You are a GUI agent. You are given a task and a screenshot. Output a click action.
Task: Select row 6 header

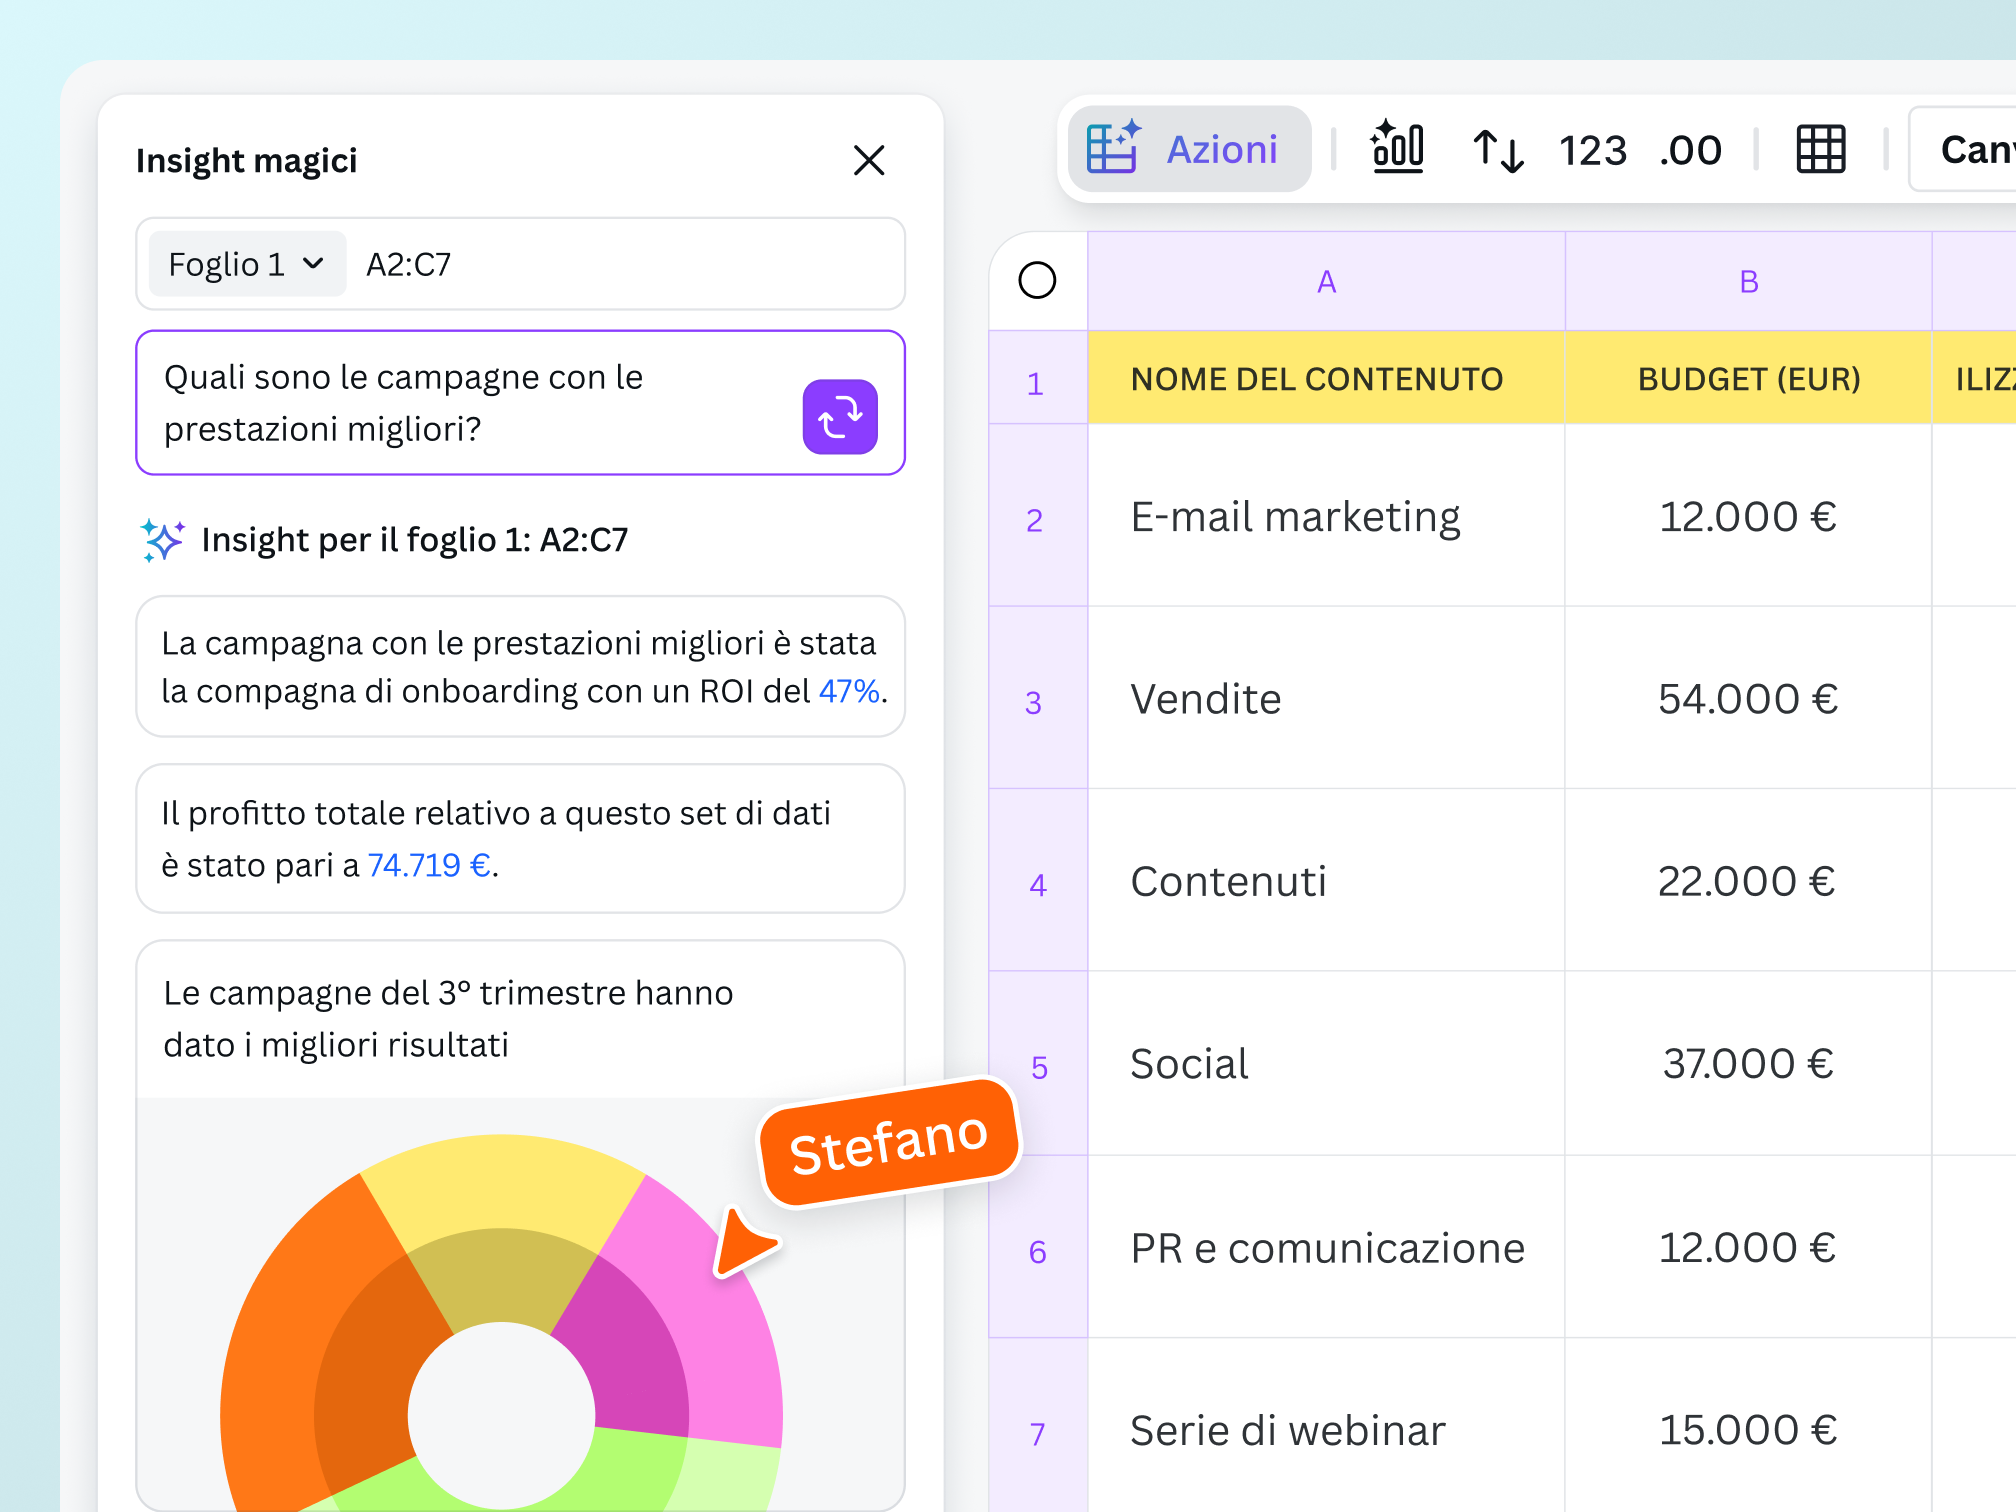tap(1037, 1247)
